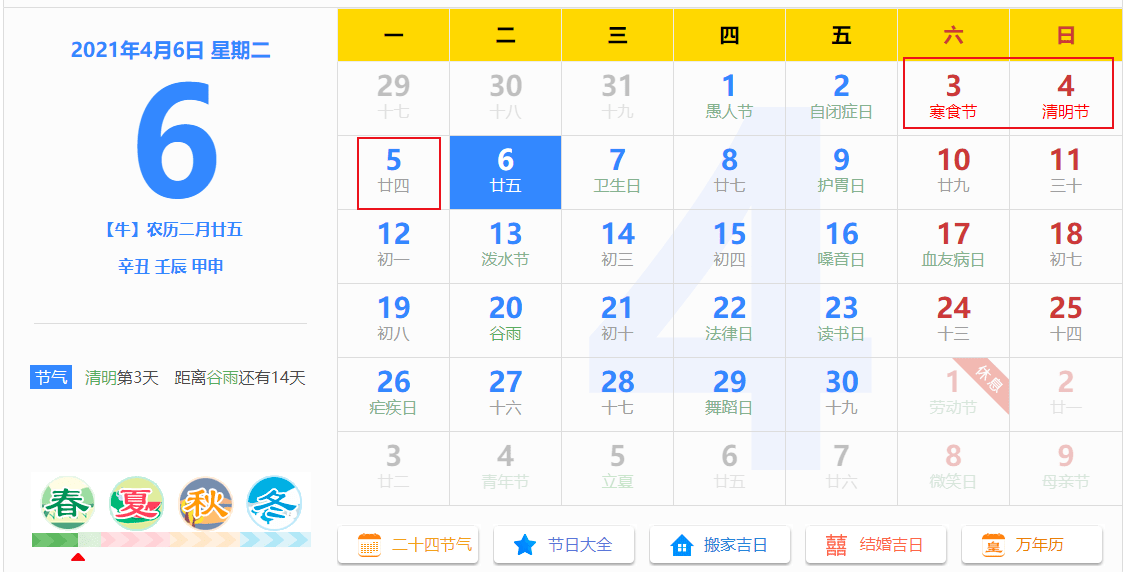
Task: Click the 清明 solar term link
Action: click(100, 378)
